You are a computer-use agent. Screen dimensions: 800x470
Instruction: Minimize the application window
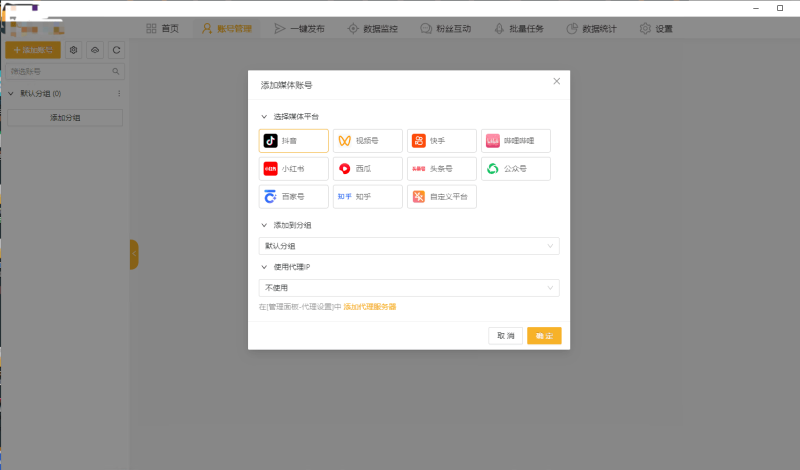coord(756,8)
